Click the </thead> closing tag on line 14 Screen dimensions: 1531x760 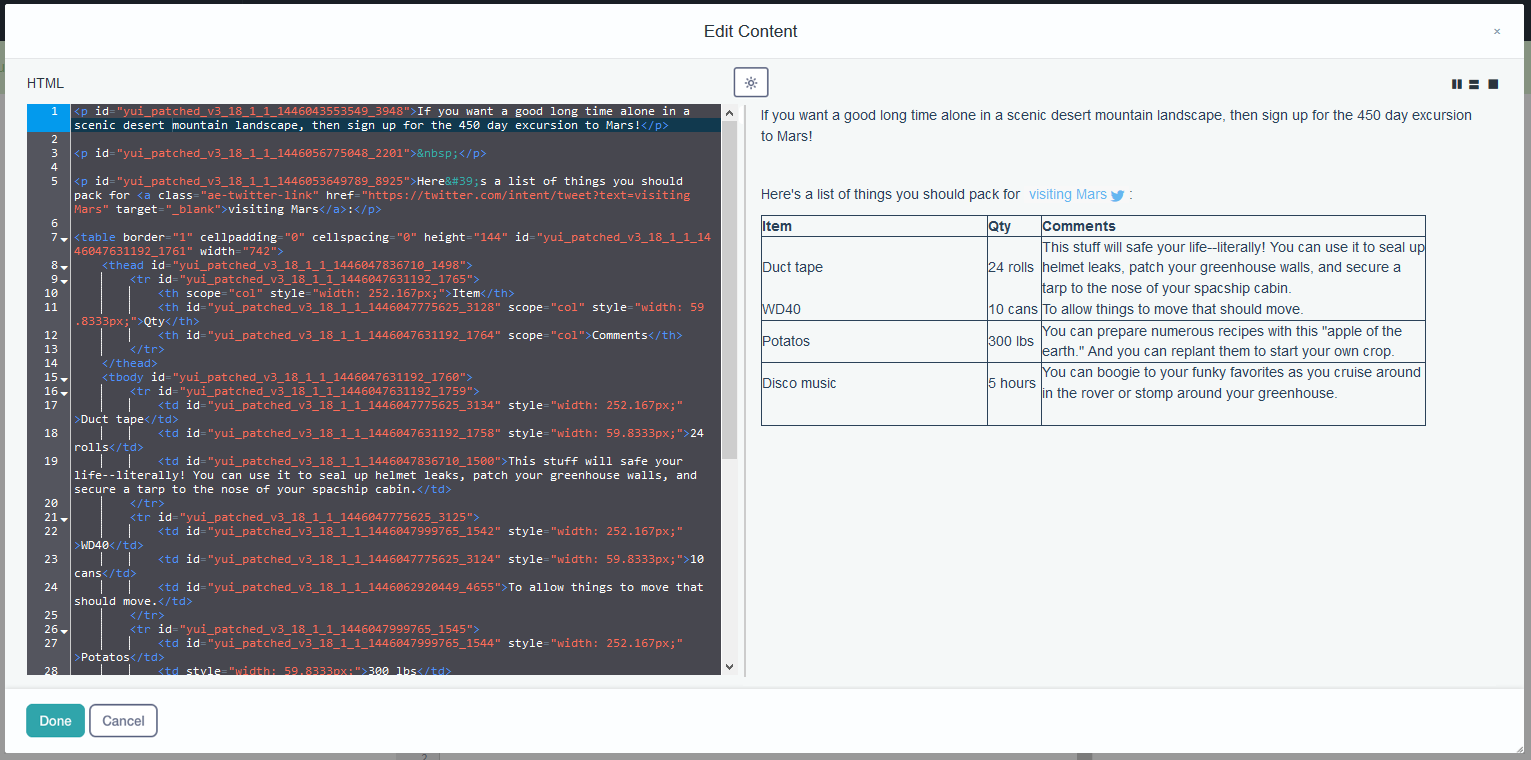(x=130, y=363)
